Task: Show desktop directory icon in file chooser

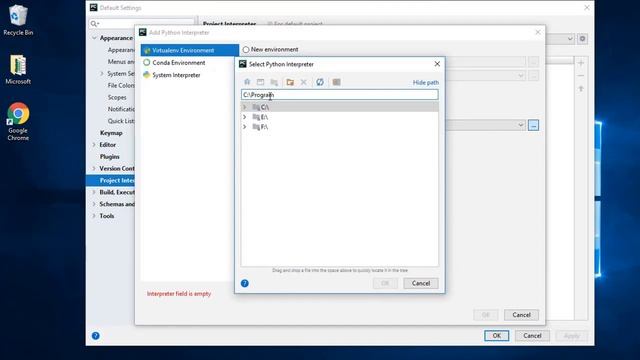Action: pos(260,82)
